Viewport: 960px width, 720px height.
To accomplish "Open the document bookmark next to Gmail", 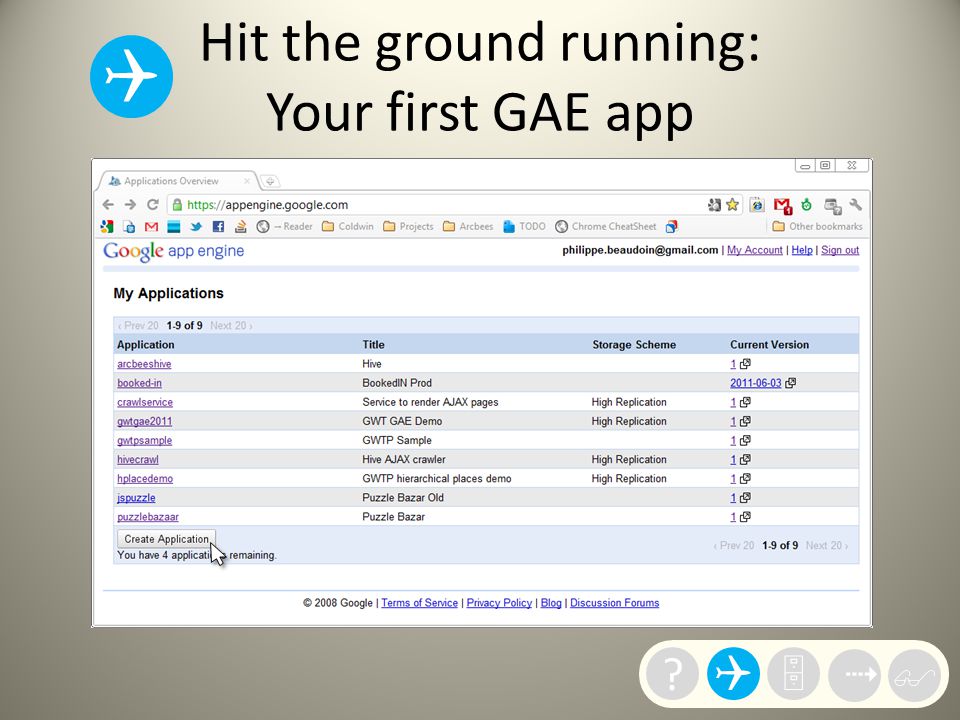I will coord(129,227).
